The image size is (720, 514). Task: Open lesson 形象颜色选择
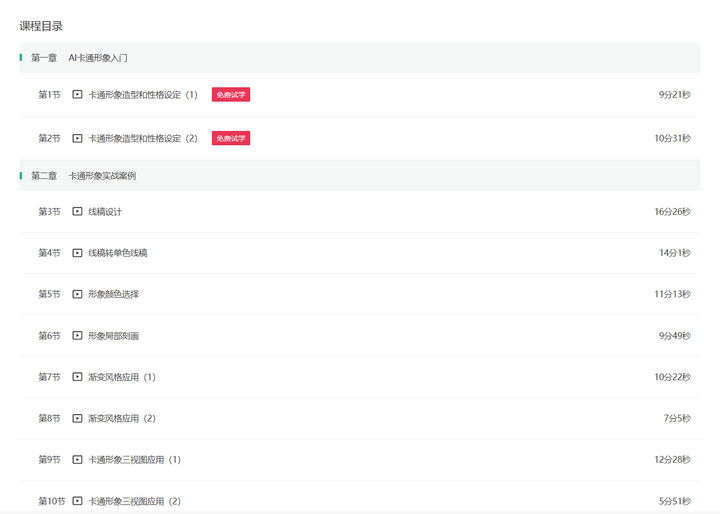(113, 294)
